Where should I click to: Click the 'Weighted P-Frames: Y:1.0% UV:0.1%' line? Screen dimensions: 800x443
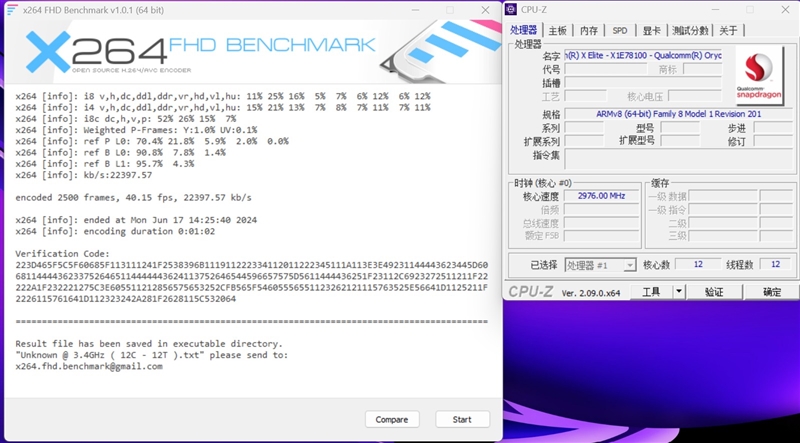[x=136, y=130]
